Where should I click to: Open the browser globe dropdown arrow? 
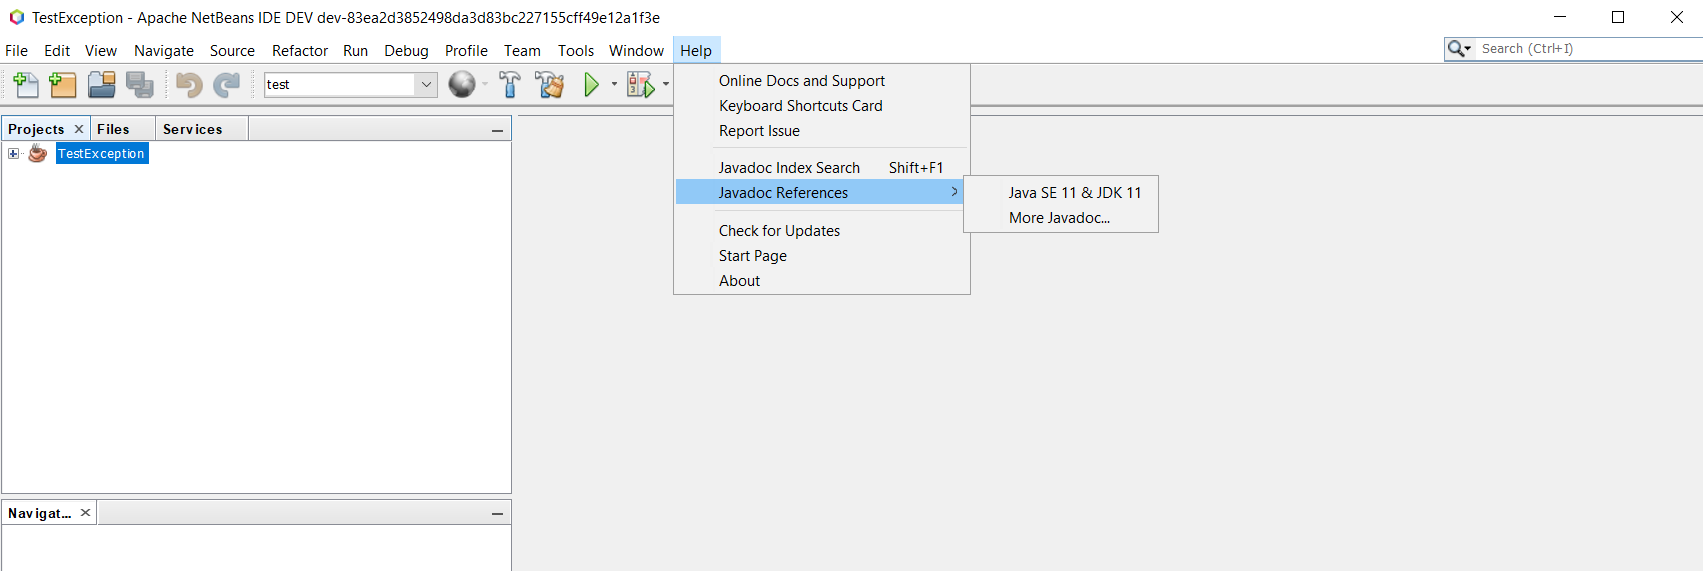485,85
